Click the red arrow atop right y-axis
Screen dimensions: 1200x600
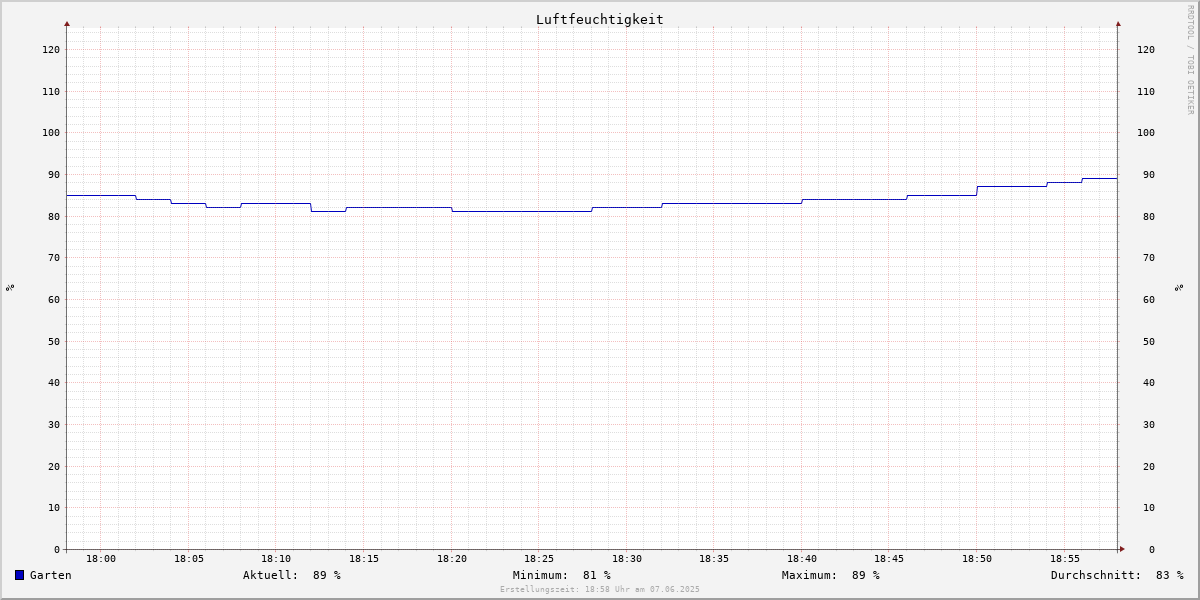click(1118, 23)
